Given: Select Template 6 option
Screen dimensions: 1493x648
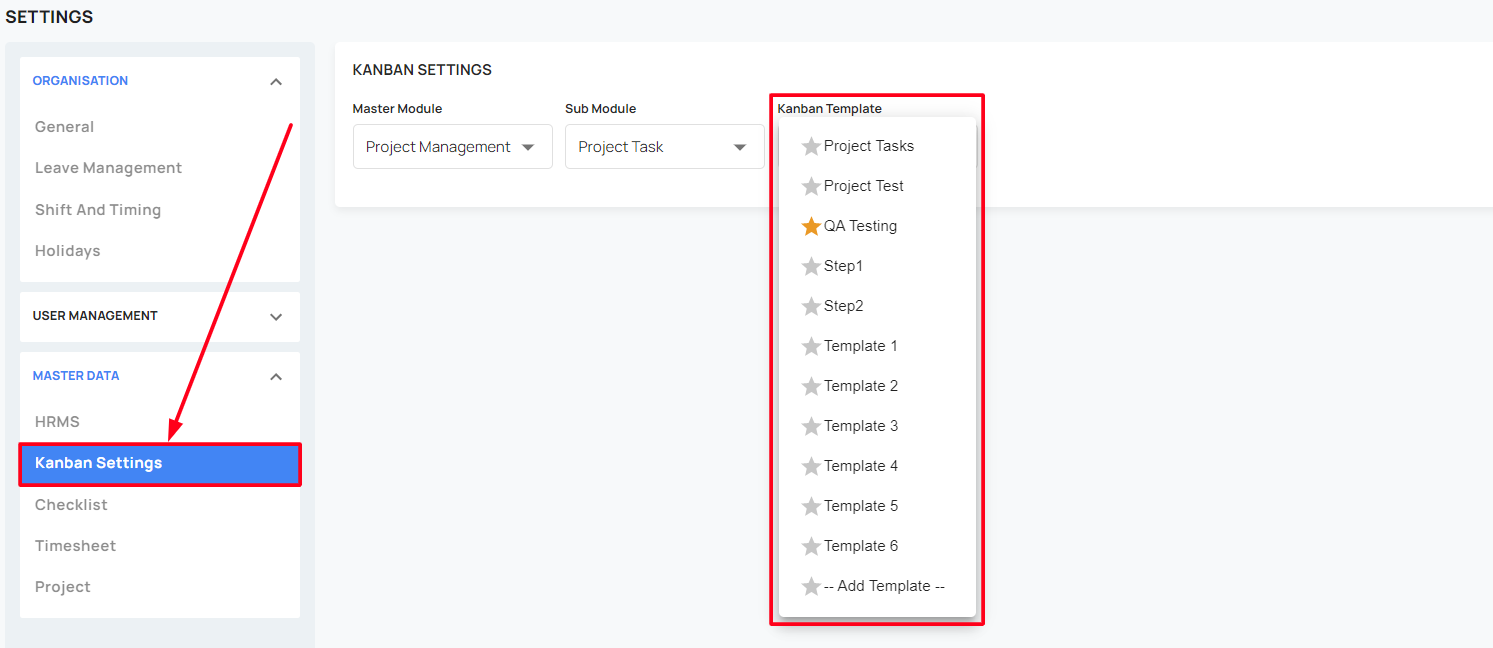Looking at the screenshot, I should coord(861,546).
